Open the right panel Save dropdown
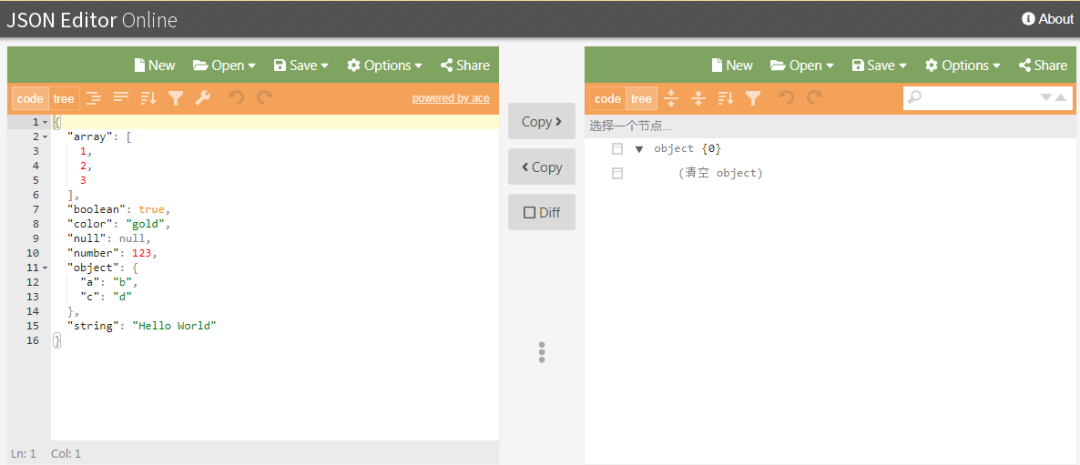1080x465 pixels. 879,65
